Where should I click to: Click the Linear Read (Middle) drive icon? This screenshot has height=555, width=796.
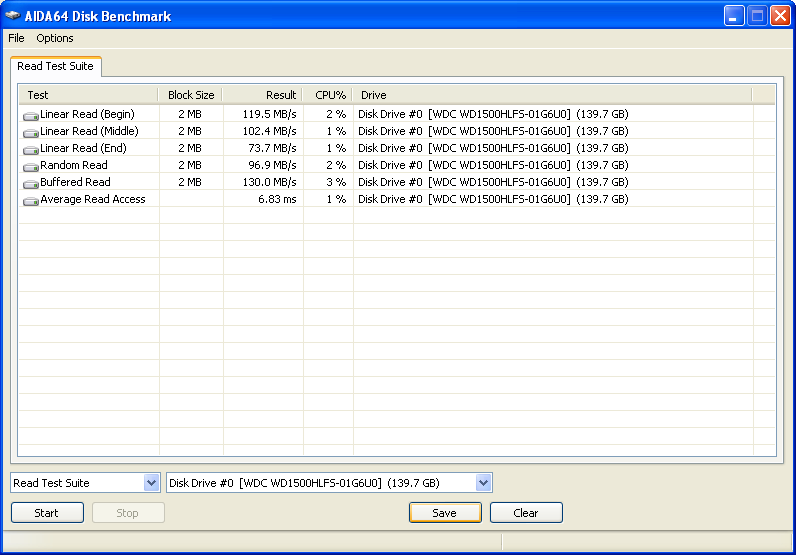[30, 133]
